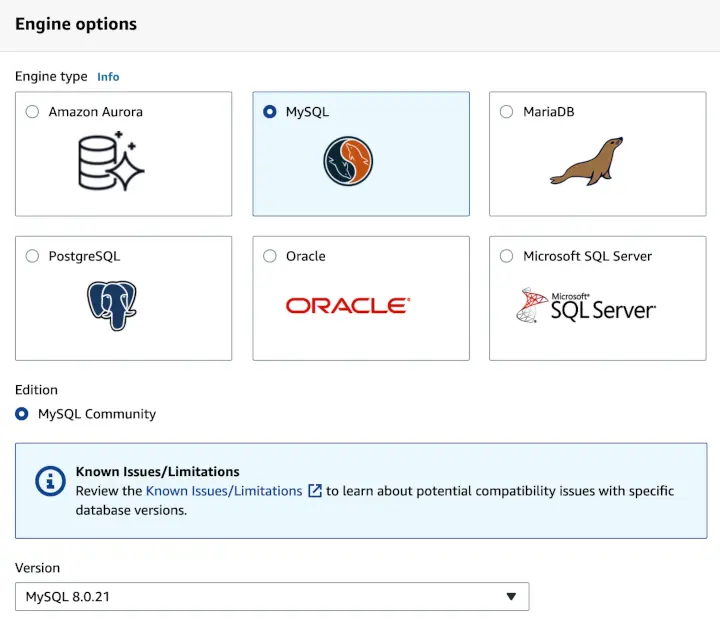Click the Microsoft SQL Server logo

pos(586,305)
